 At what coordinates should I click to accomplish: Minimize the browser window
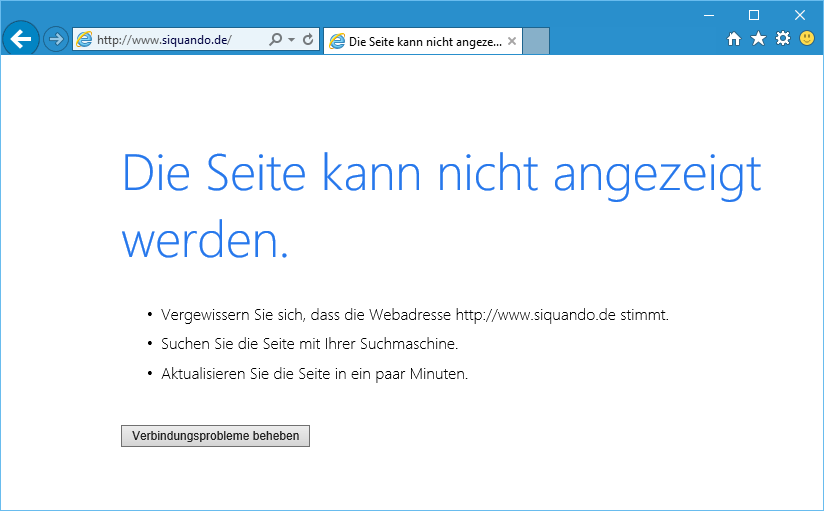[709, 15]
